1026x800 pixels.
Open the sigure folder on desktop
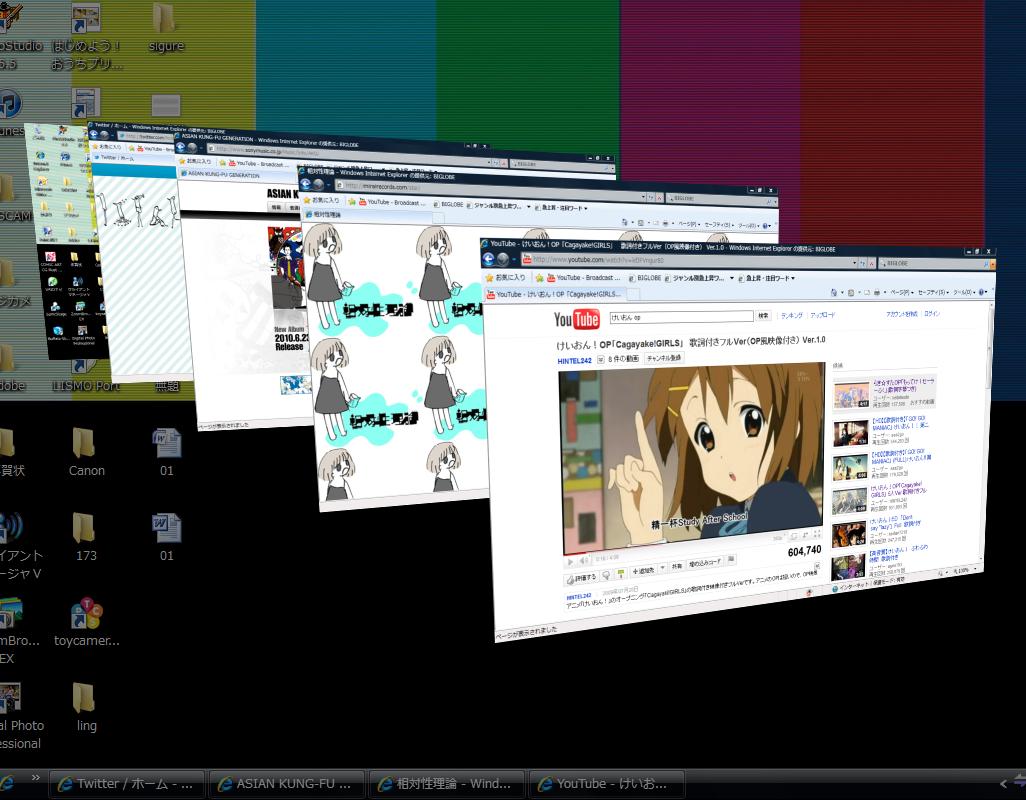(x=166, y=27)
